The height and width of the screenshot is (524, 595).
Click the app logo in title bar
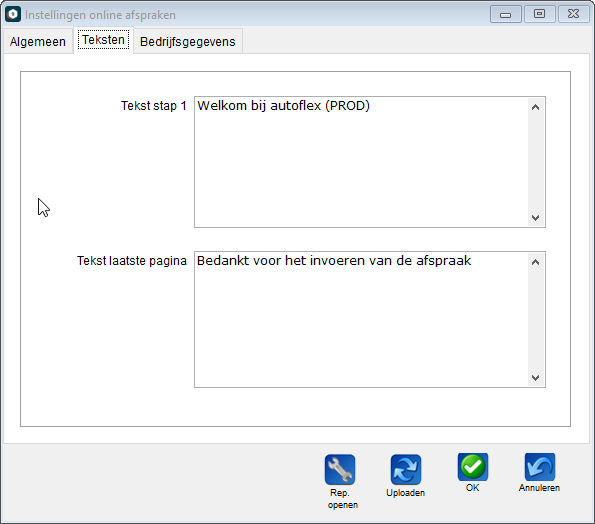tap(13, 14)
